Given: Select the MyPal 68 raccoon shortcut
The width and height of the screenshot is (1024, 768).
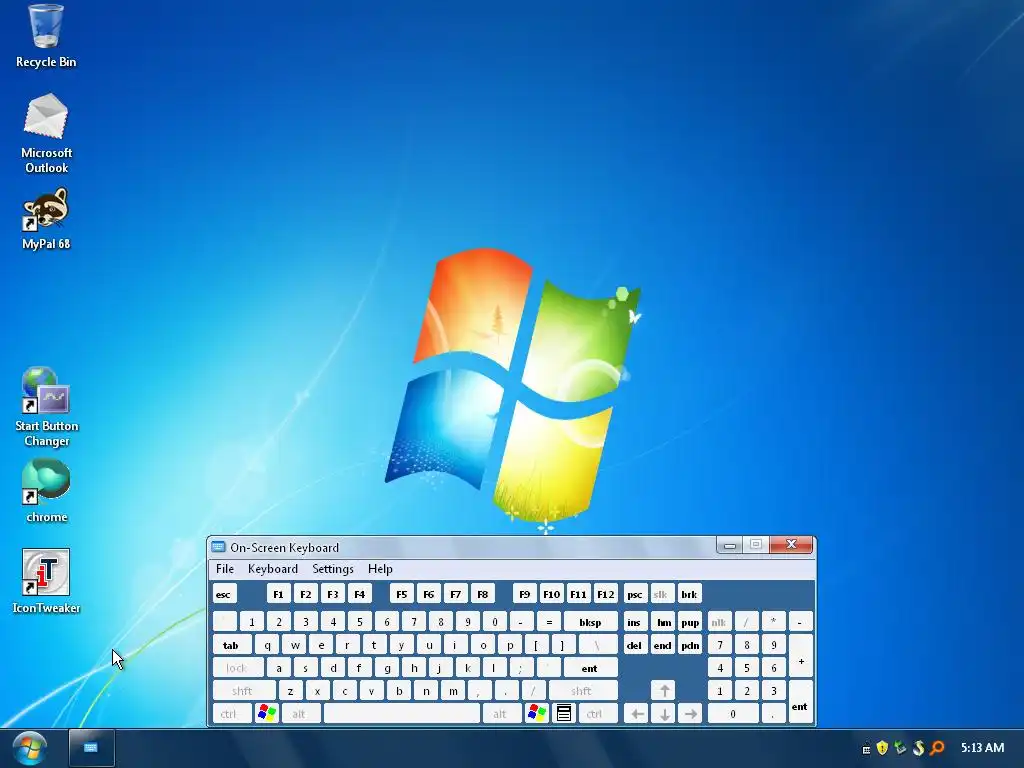Looking at the screenshot, I should tap(46, 219).
